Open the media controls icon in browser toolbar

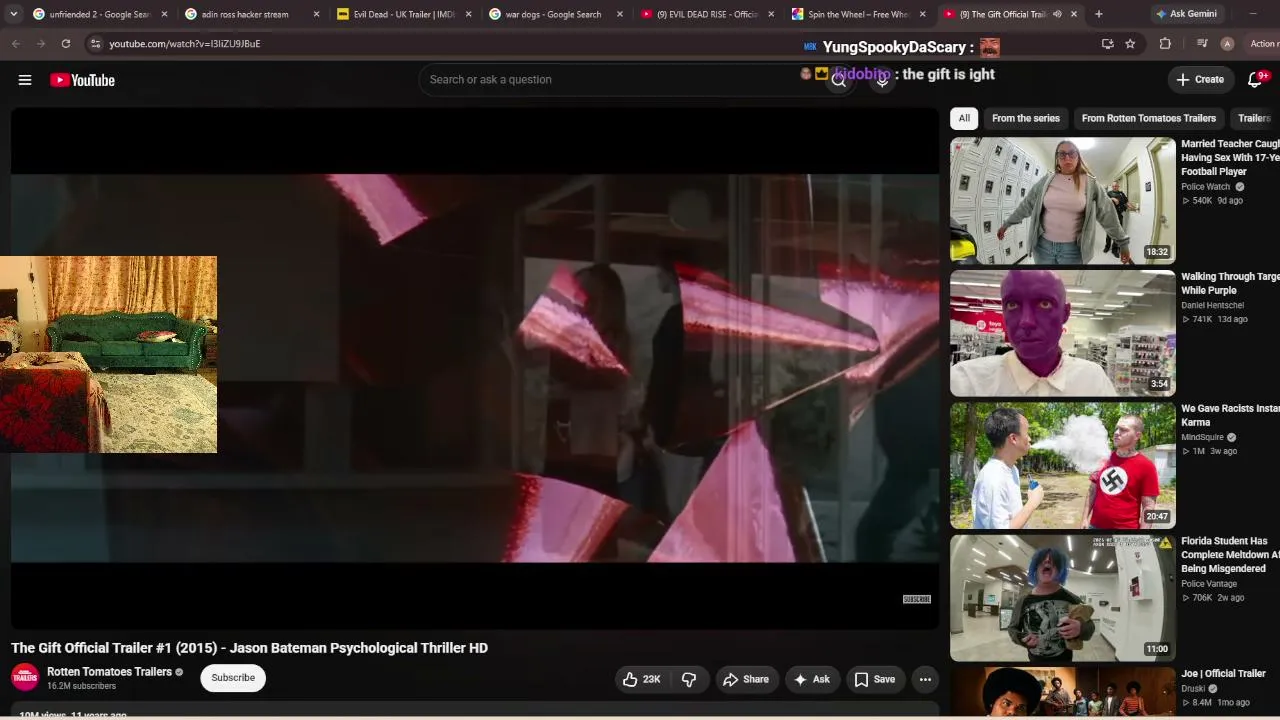[1202, 44]
